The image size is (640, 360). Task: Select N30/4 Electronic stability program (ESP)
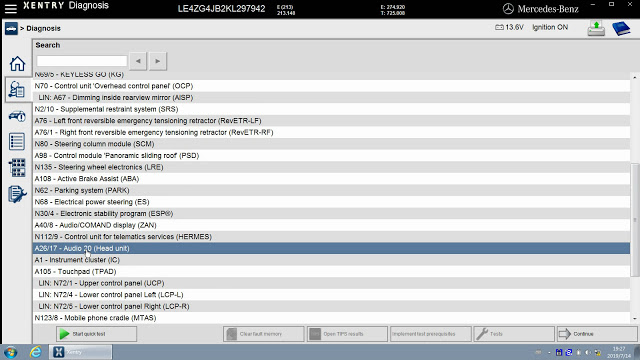tap(331, 213)
